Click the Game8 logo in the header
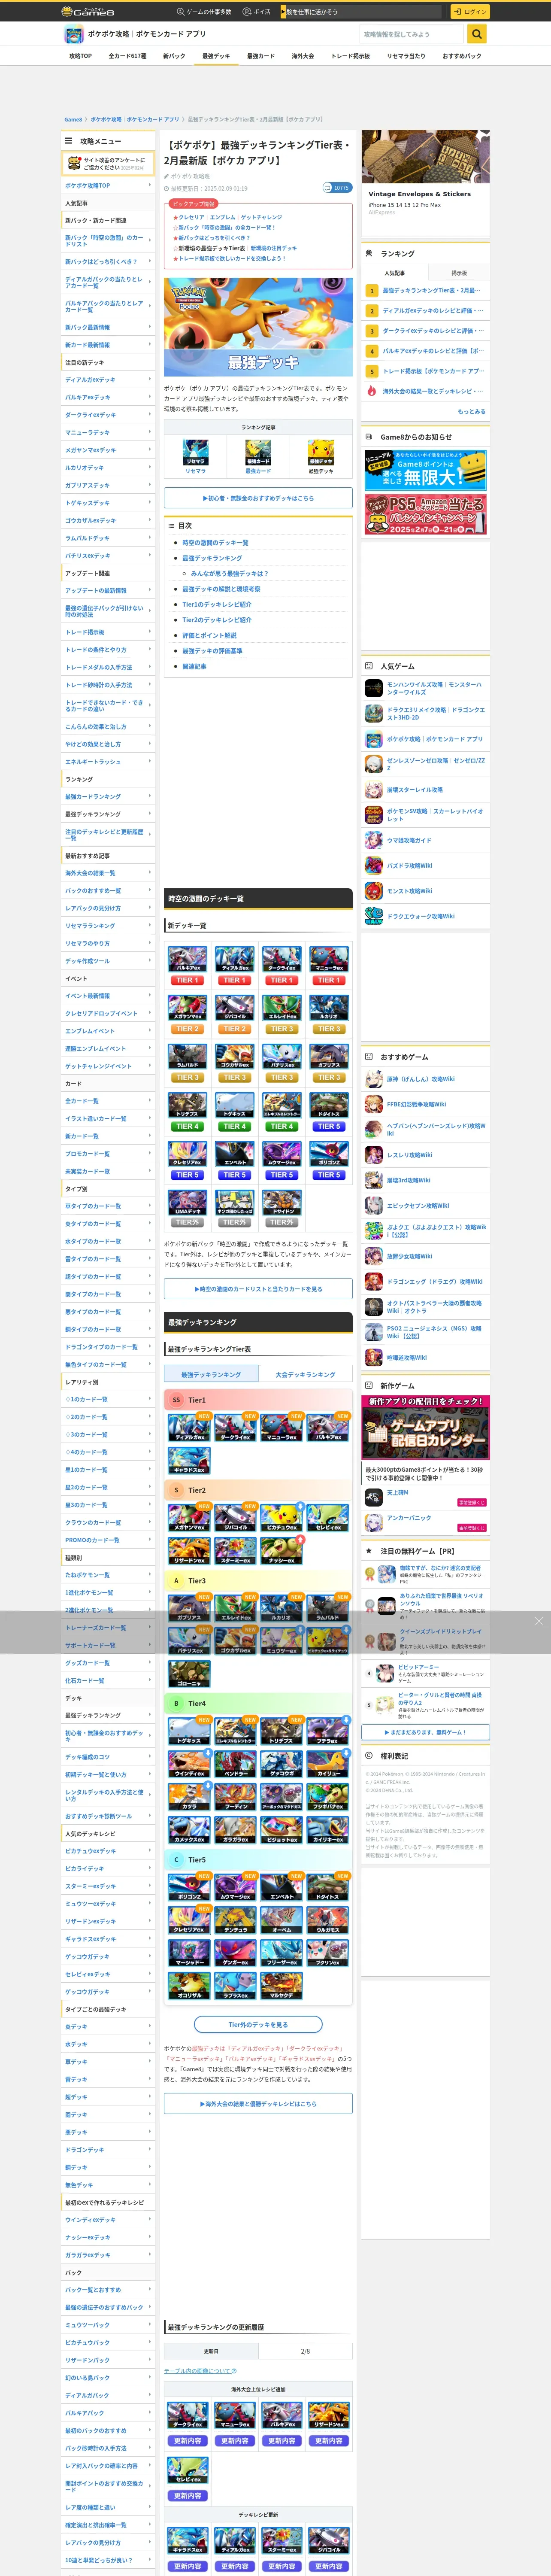Viewport: 551px width, 2576px height. (87, 11)
